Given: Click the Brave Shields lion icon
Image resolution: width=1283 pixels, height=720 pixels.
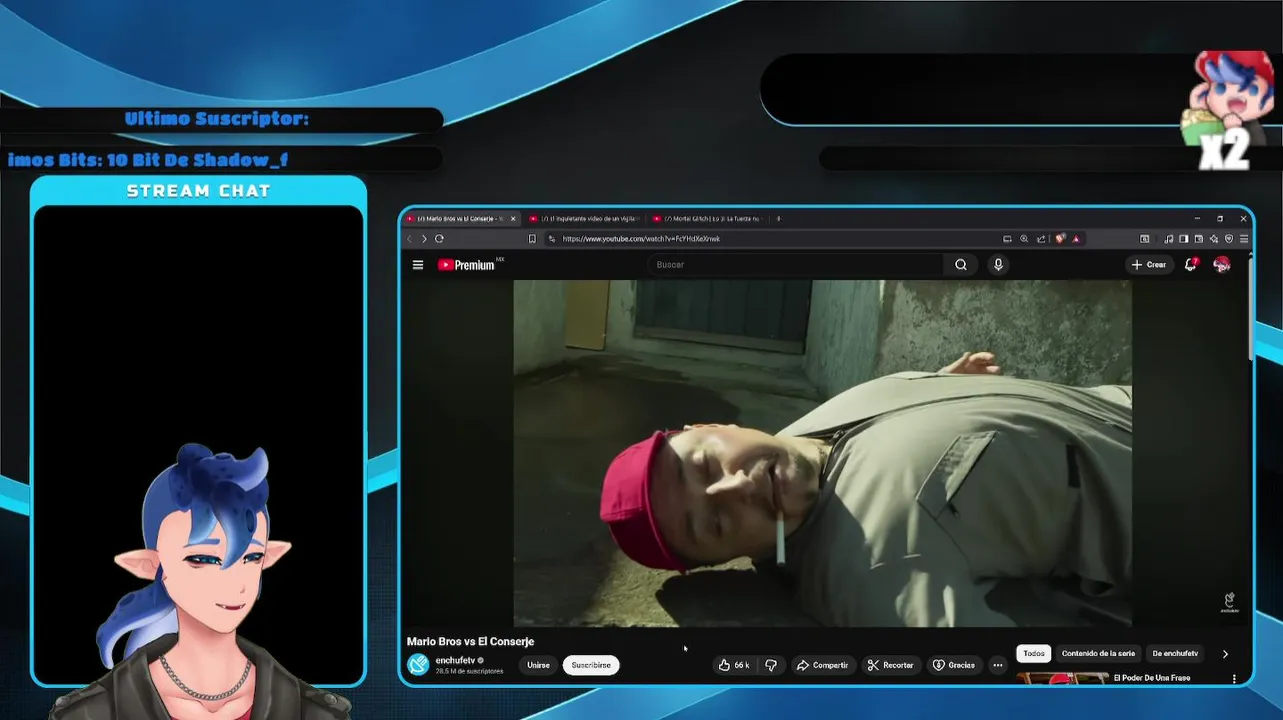Looking at the screenshot, I should pos(1060,239).
